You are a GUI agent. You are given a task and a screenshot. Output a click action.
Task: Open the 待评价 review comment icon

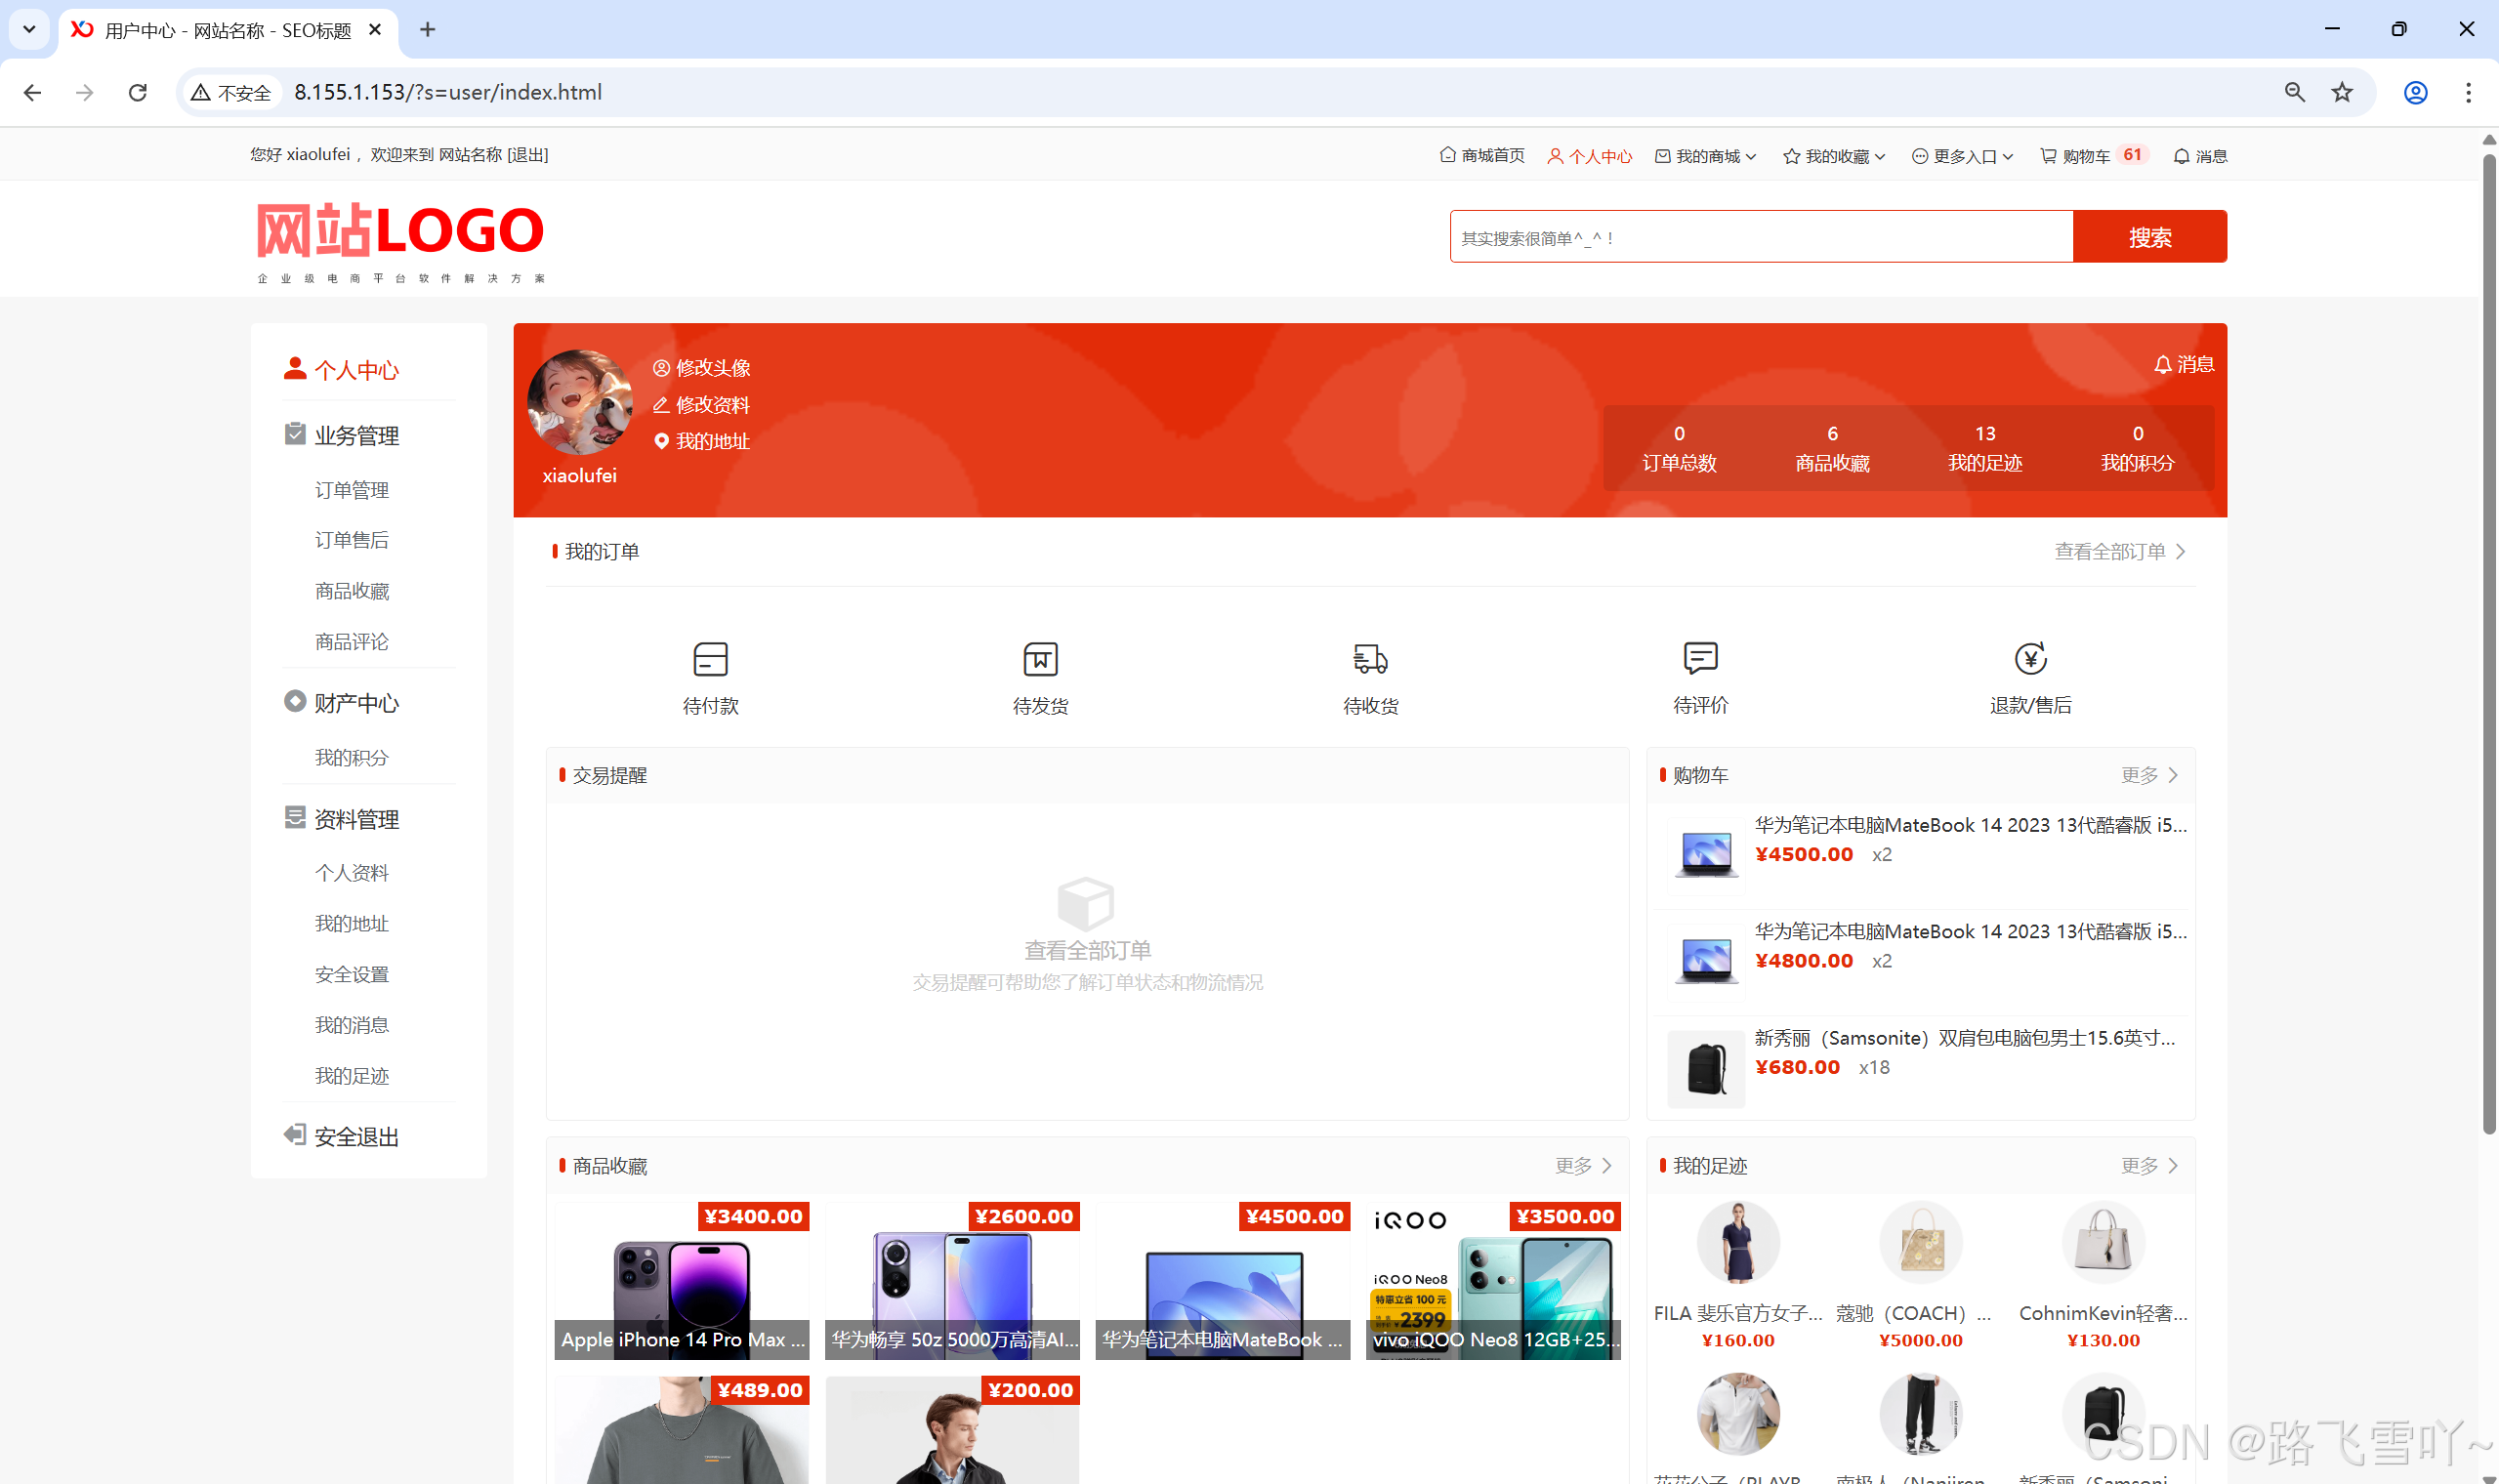click(x=1700, y=659)
